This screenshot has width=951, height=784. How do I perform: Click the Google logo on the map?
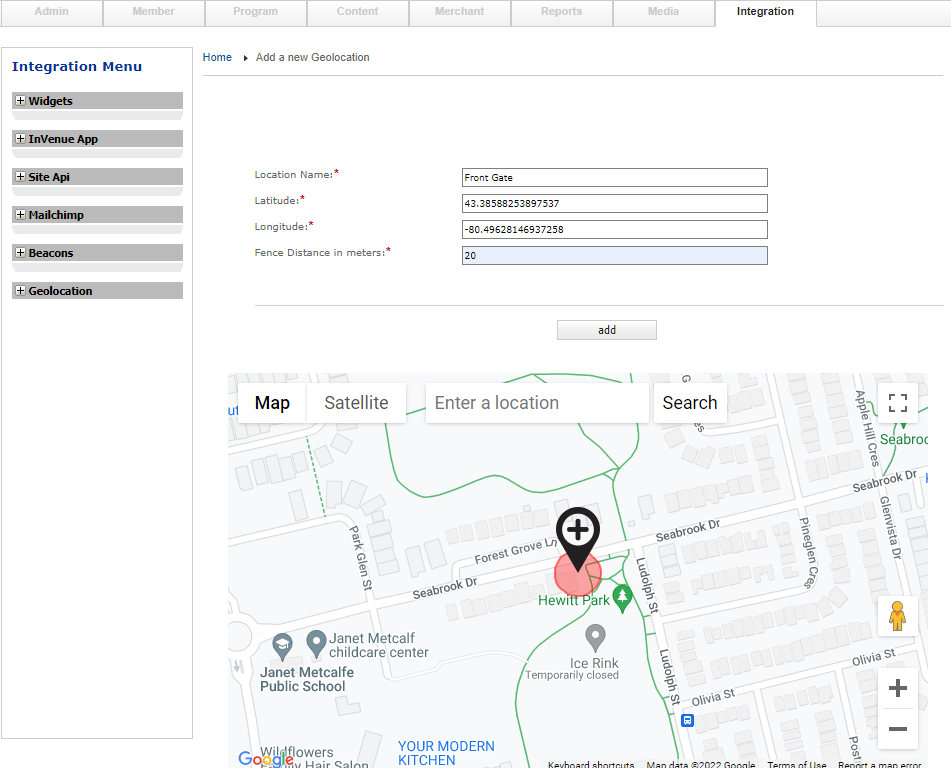point(266,760)
